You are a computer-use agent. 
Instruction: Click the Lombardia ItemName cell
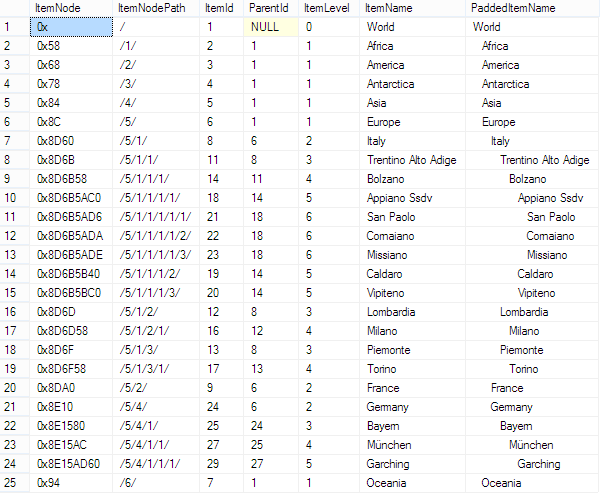point(412,312)
